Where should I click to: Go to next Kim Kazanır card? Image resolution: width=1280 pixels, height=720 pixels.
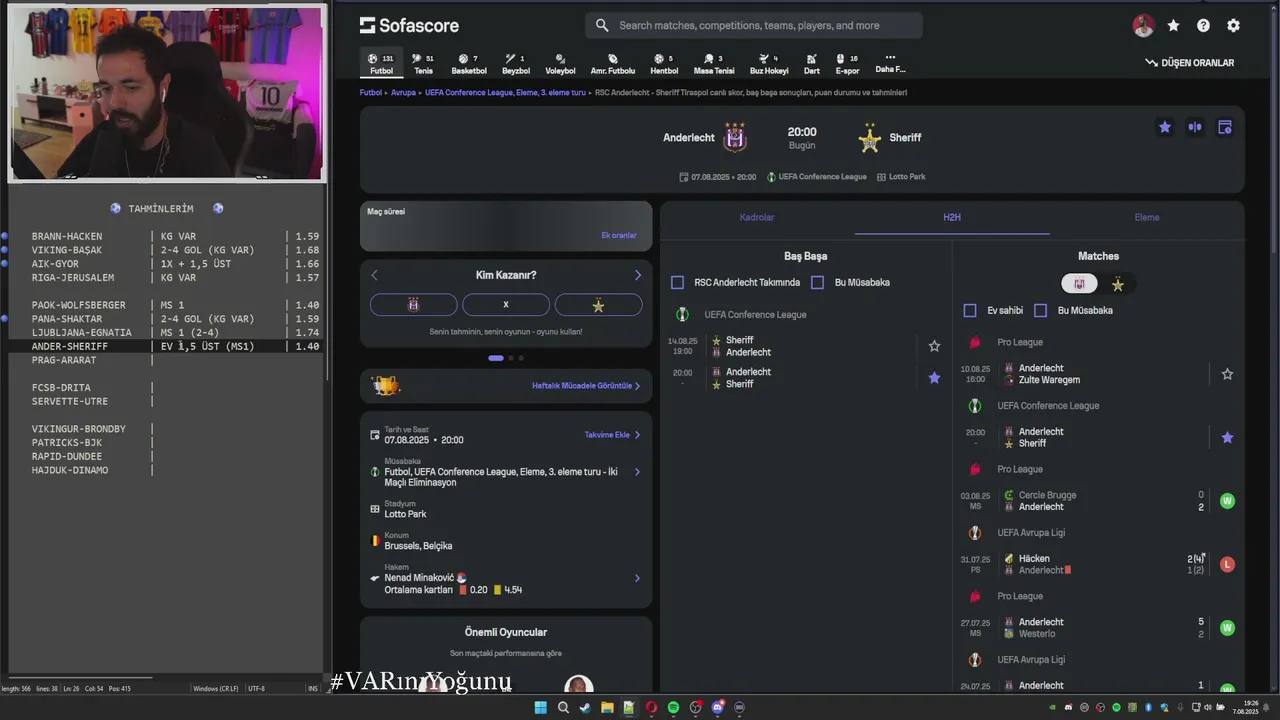coord(637,275)
